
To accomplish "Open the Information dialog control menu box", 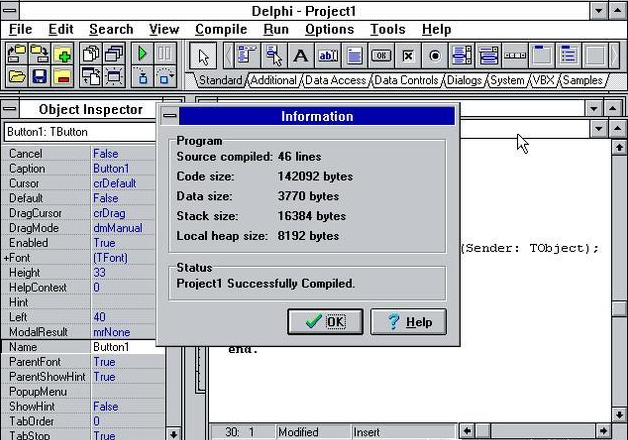I will 168,116.
